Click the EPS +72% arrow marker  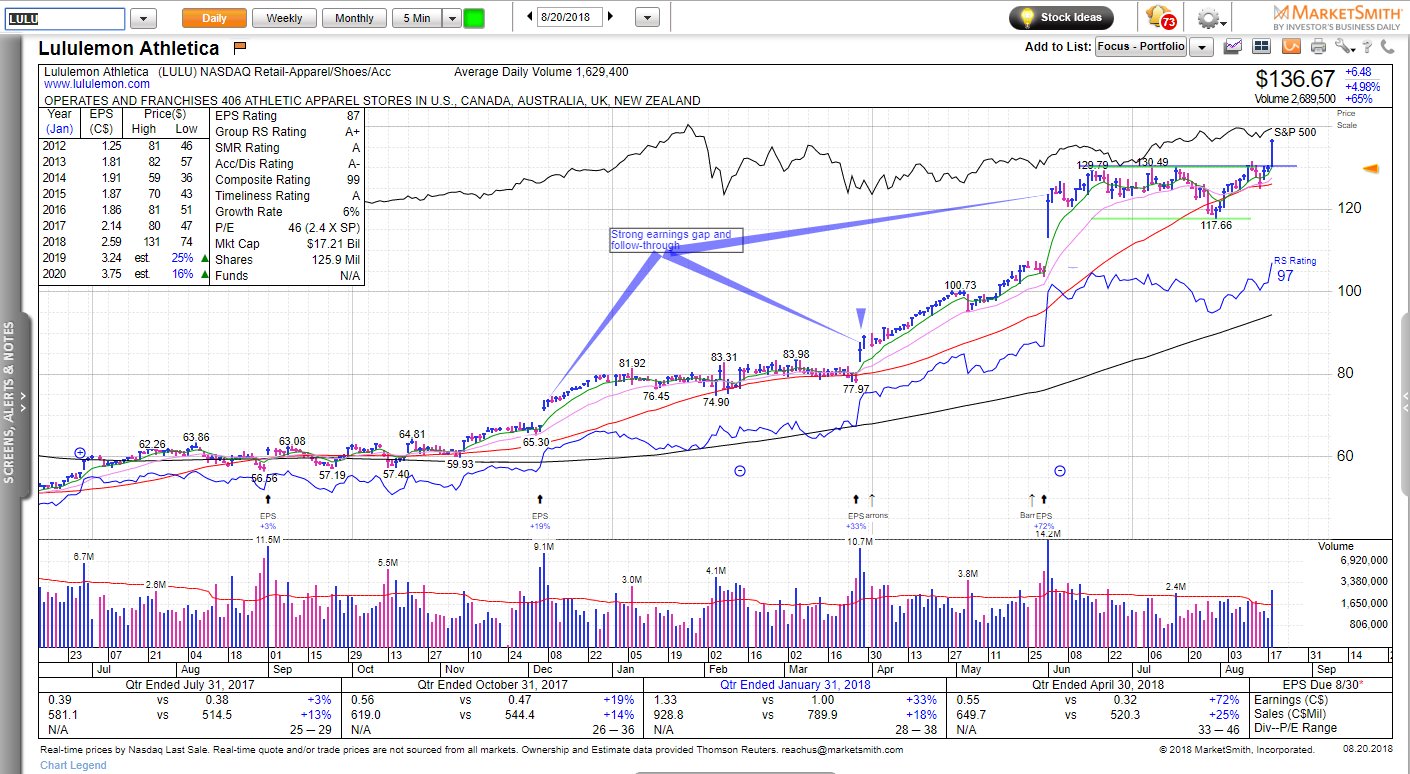point(1044,497)
